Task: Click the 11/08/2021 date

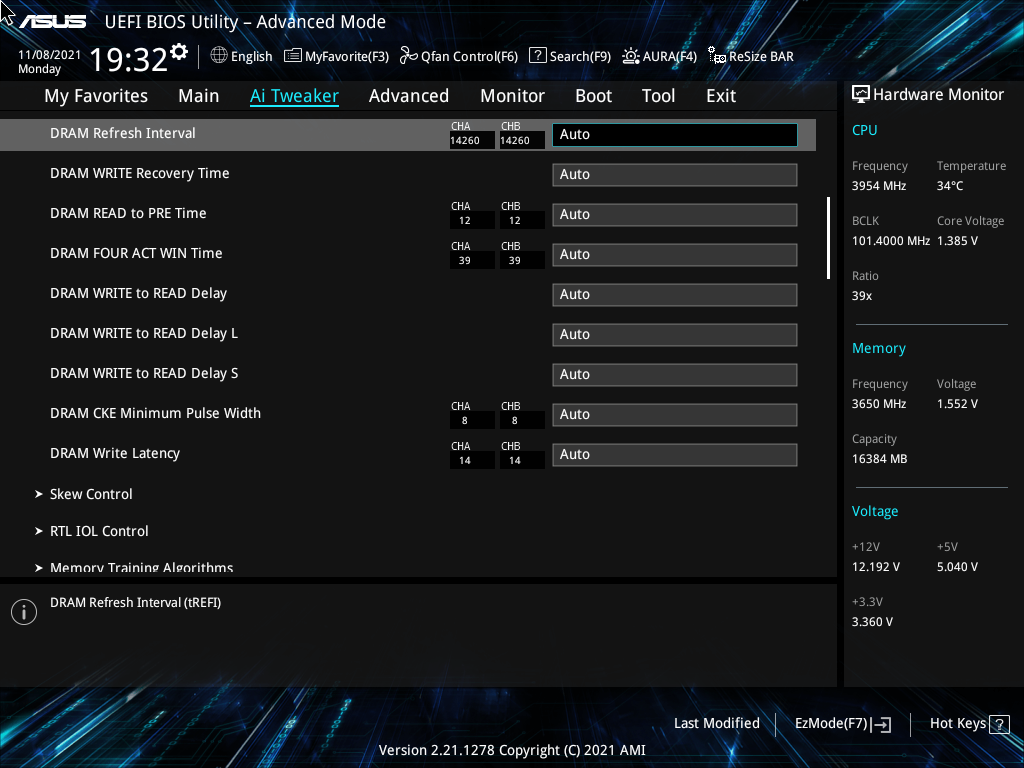Action: pos(50,55)
